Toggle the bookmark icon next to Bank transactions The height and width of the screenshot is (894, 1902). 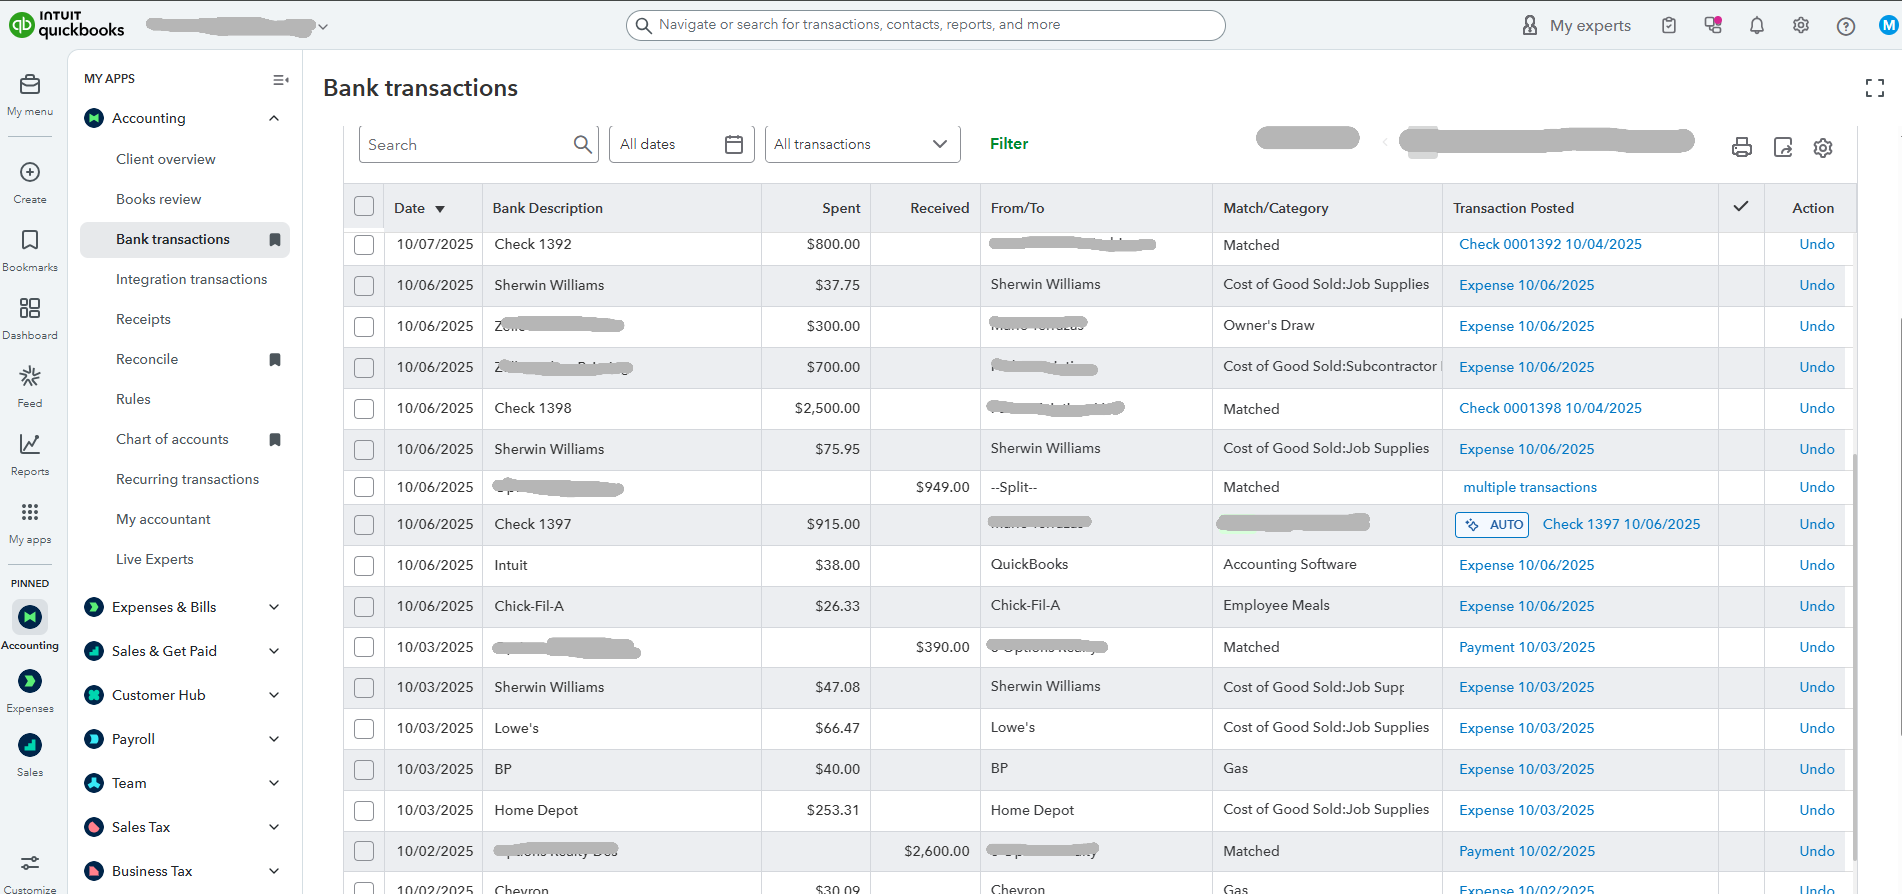coord(275,239)
